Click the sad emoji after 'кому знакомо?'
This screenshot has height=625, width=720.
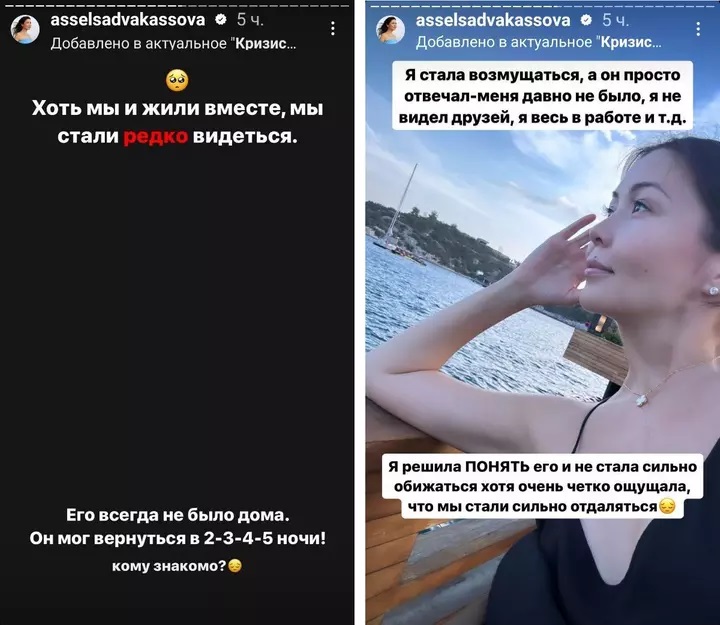coord(235,566)
